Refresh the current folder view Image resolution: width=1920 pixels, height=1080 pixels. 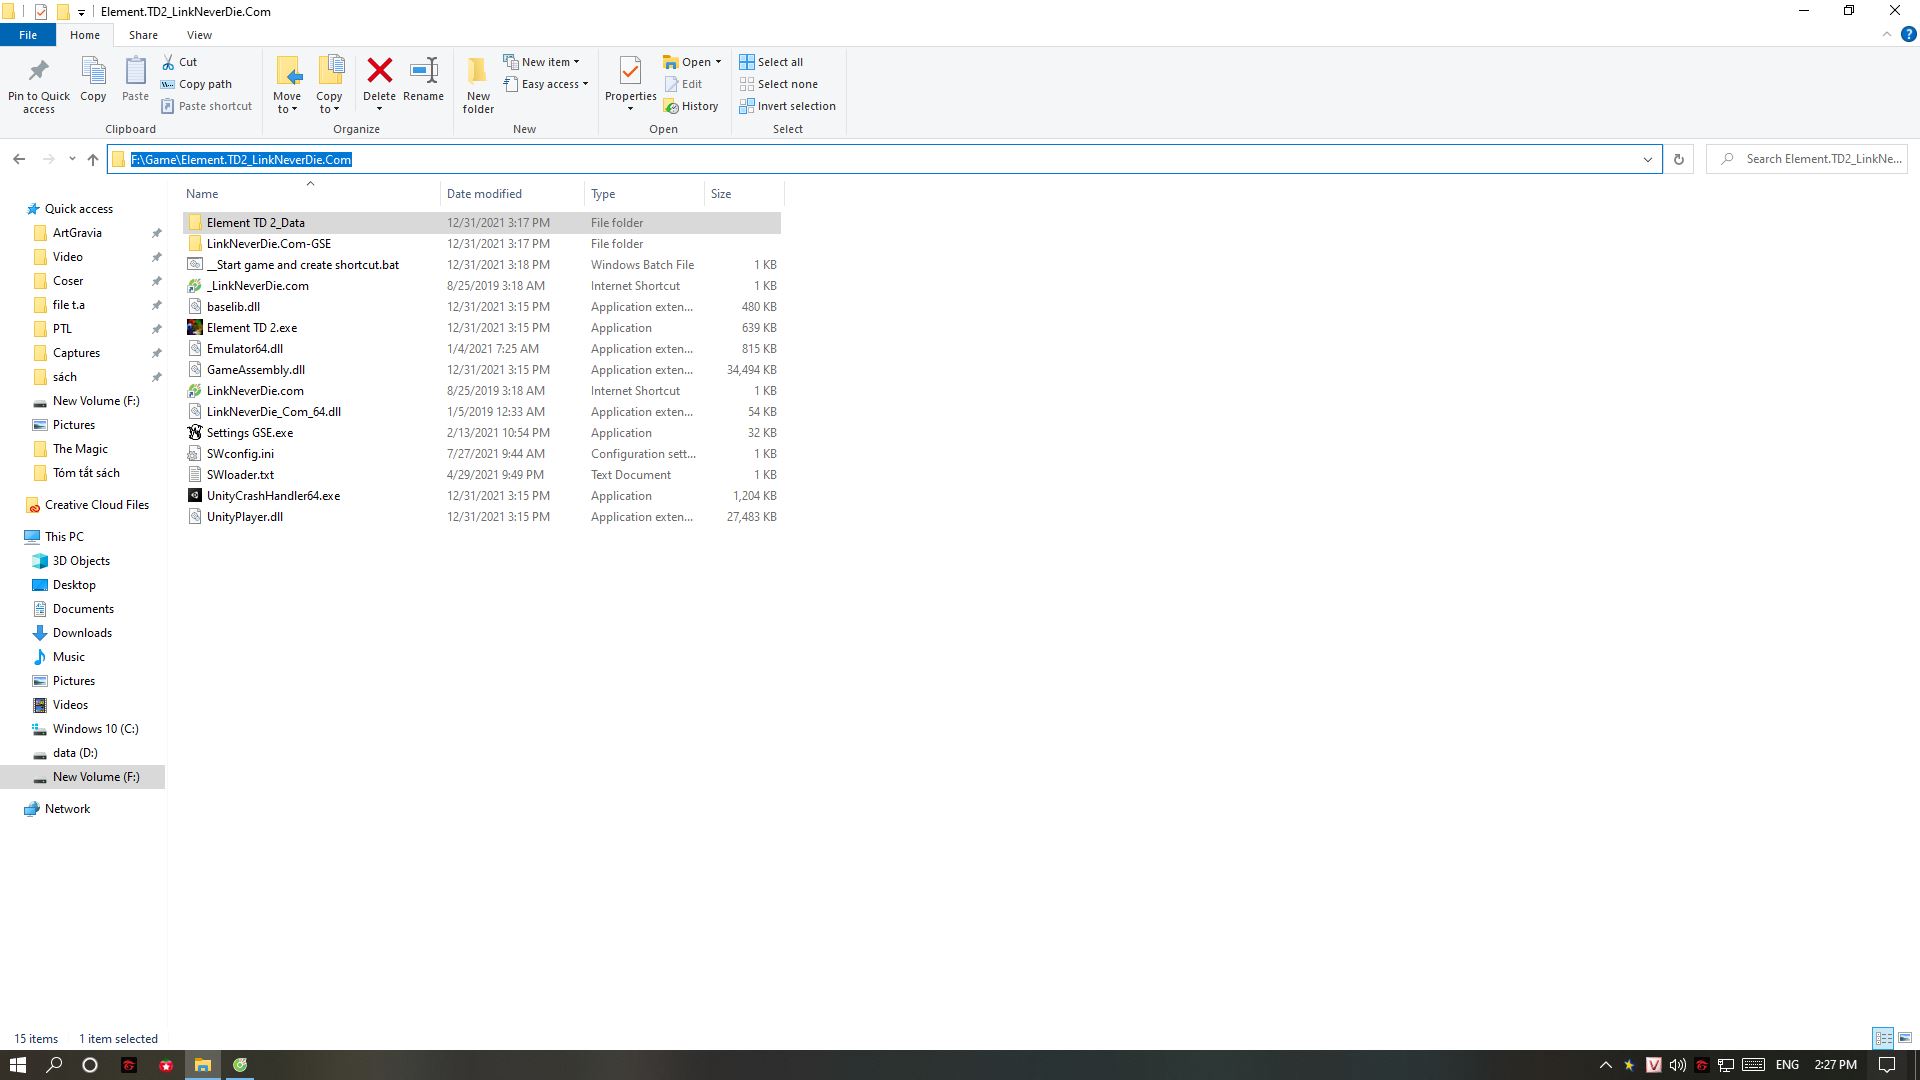1679,159
